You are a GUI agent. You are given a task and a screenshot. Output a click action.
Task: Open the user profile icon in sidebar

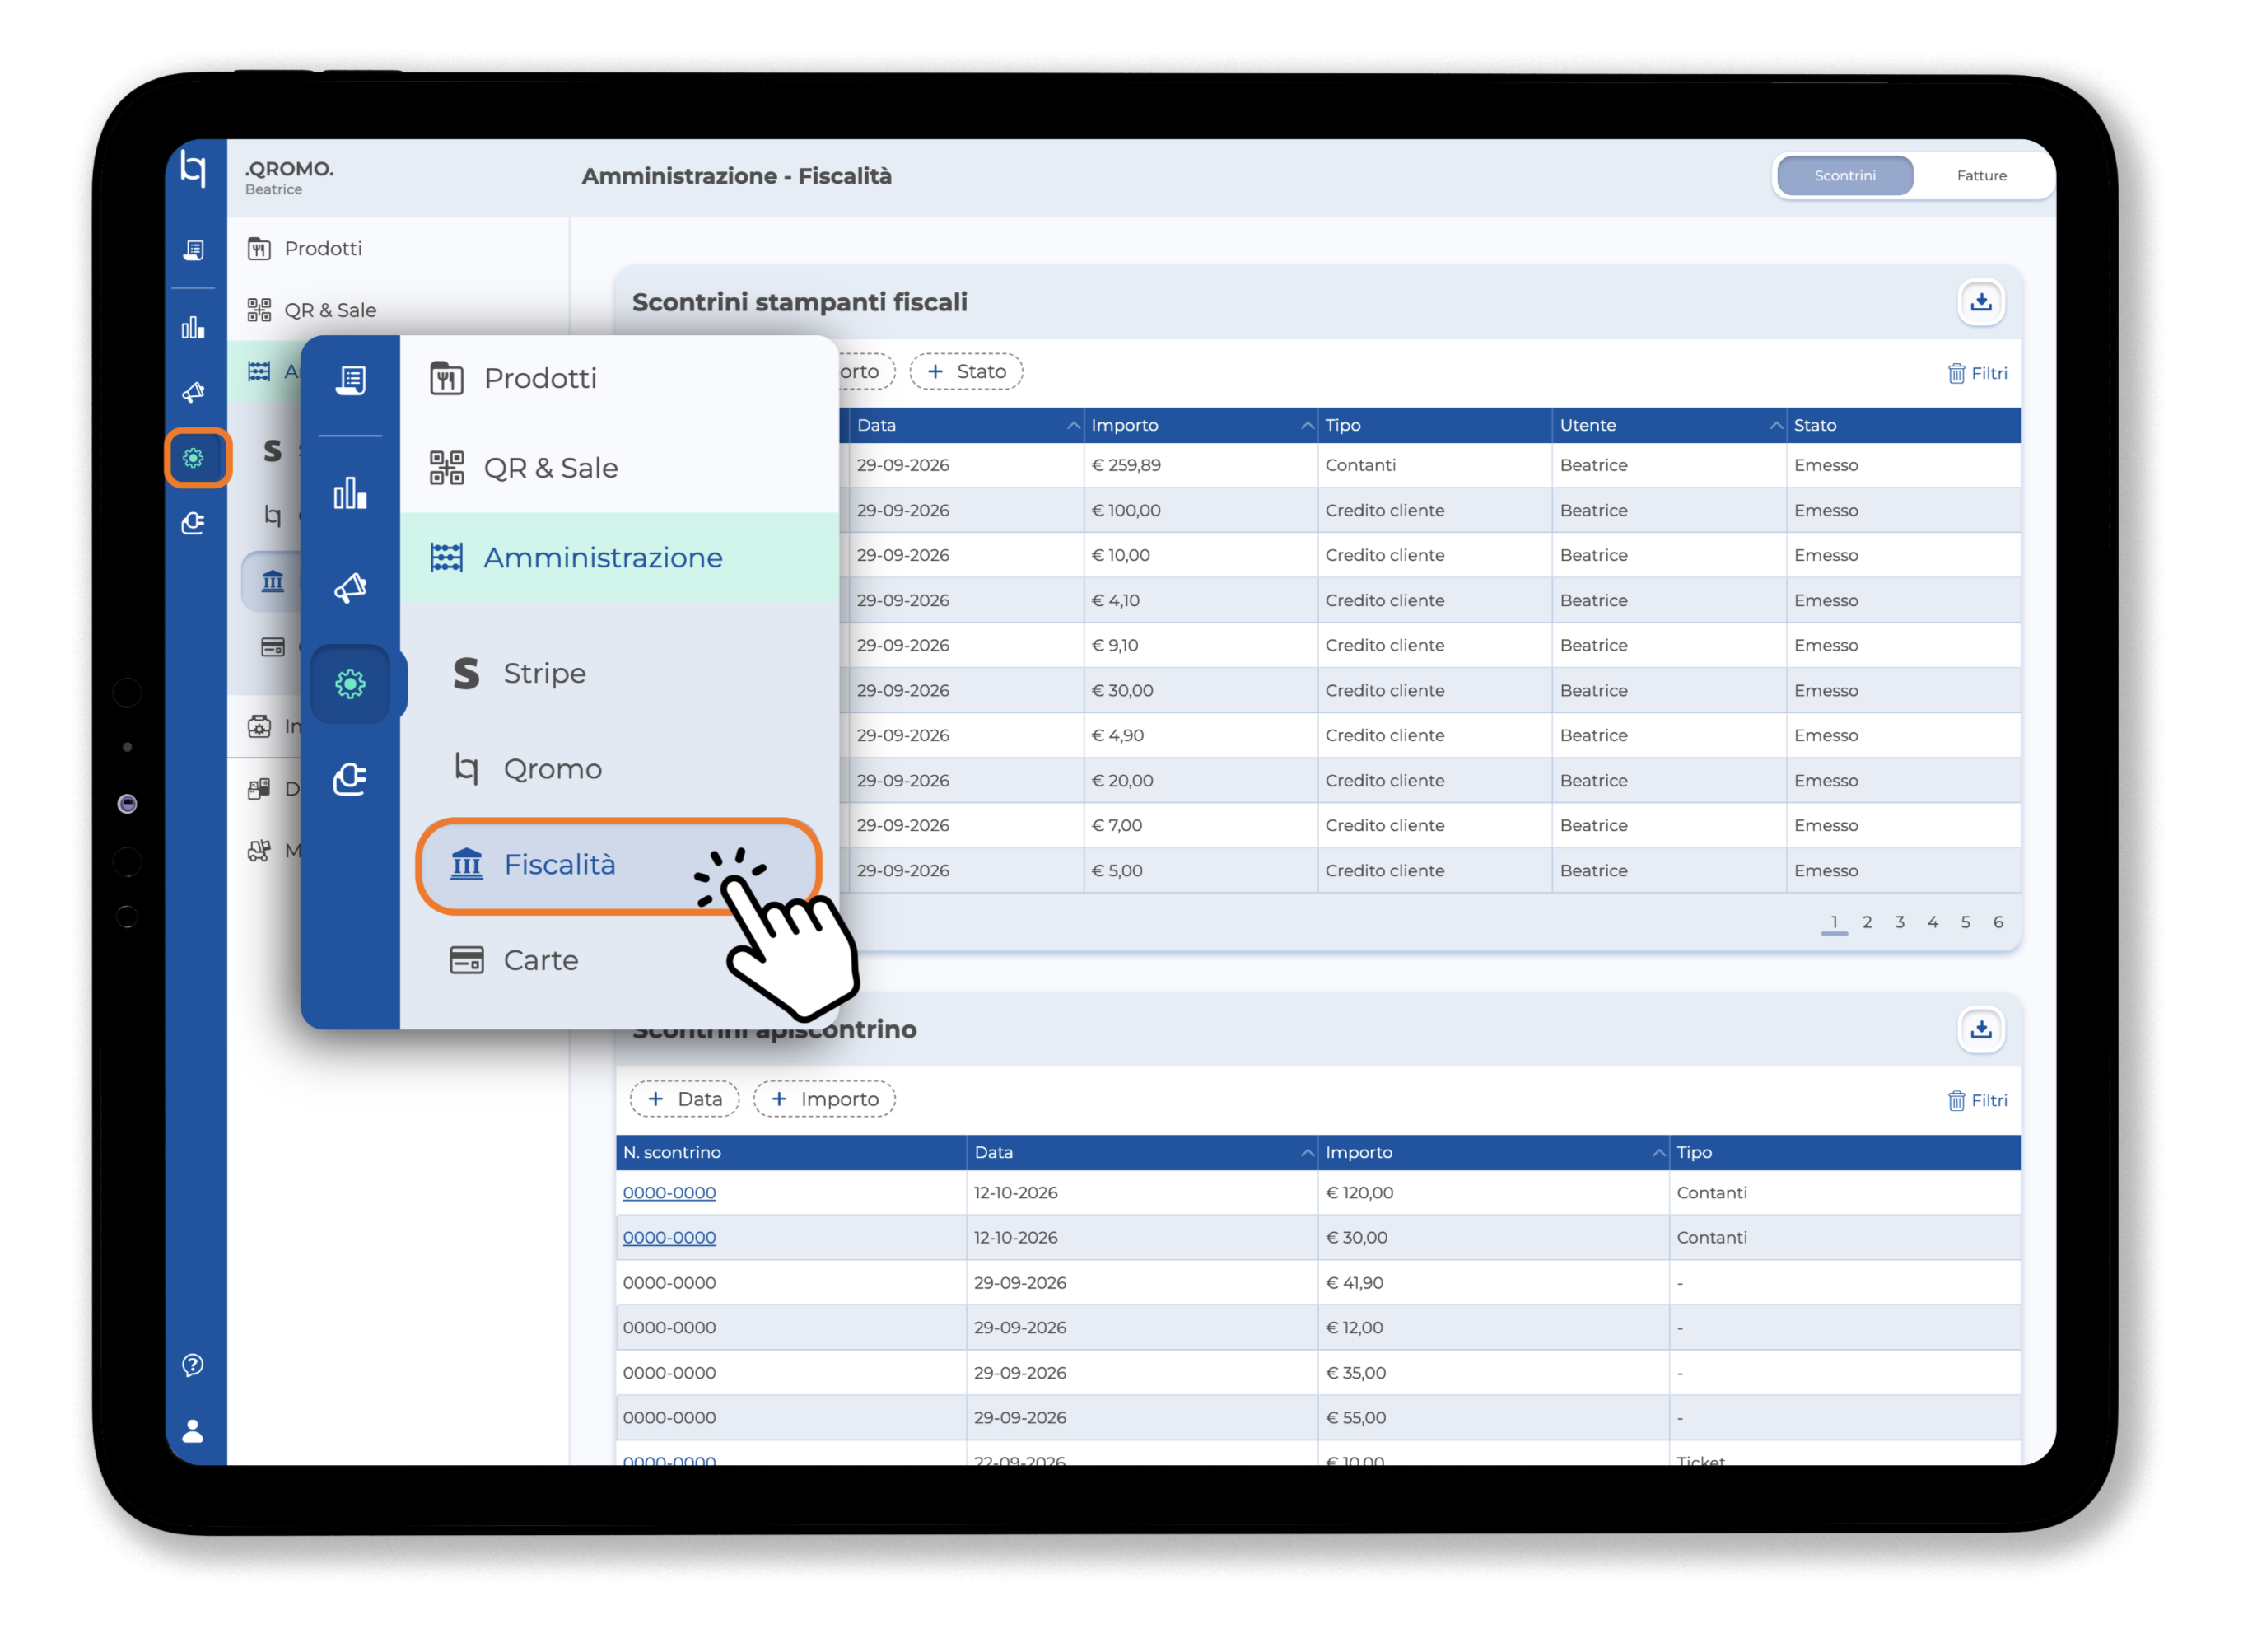coord(193,1431)
